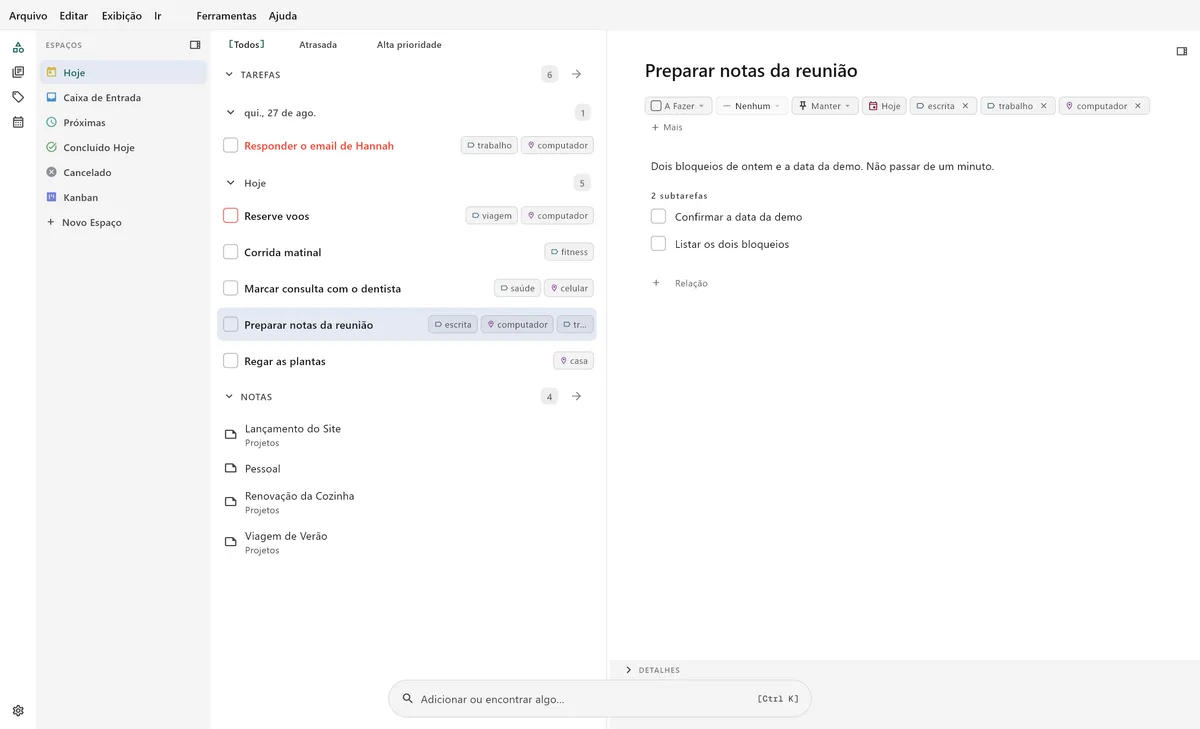Check off Responder o email de Hannah
This screenshot has height=729, width=1200.
tap(231, 146)
